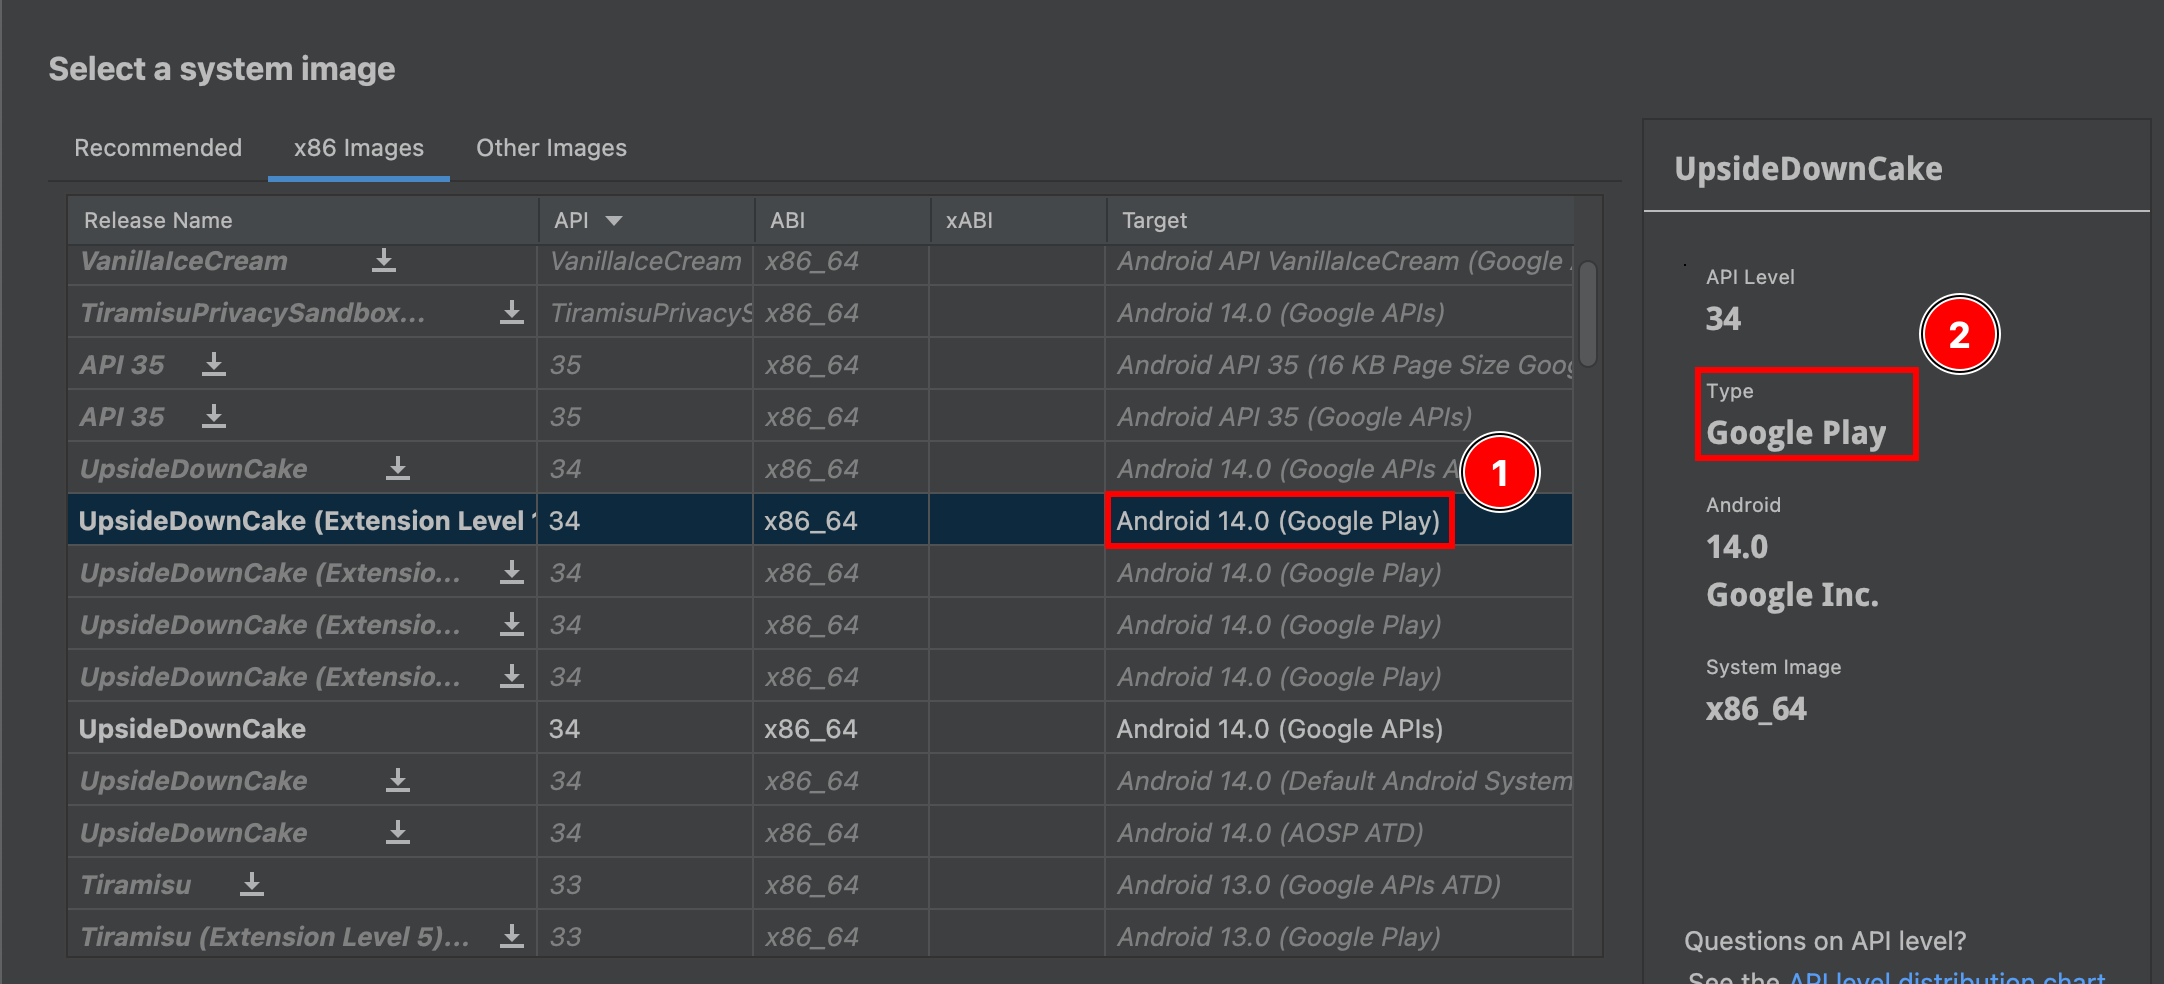
Task: Download the VanillaIceCream system image
Action: pyautogui.click(x=384, y=263)
